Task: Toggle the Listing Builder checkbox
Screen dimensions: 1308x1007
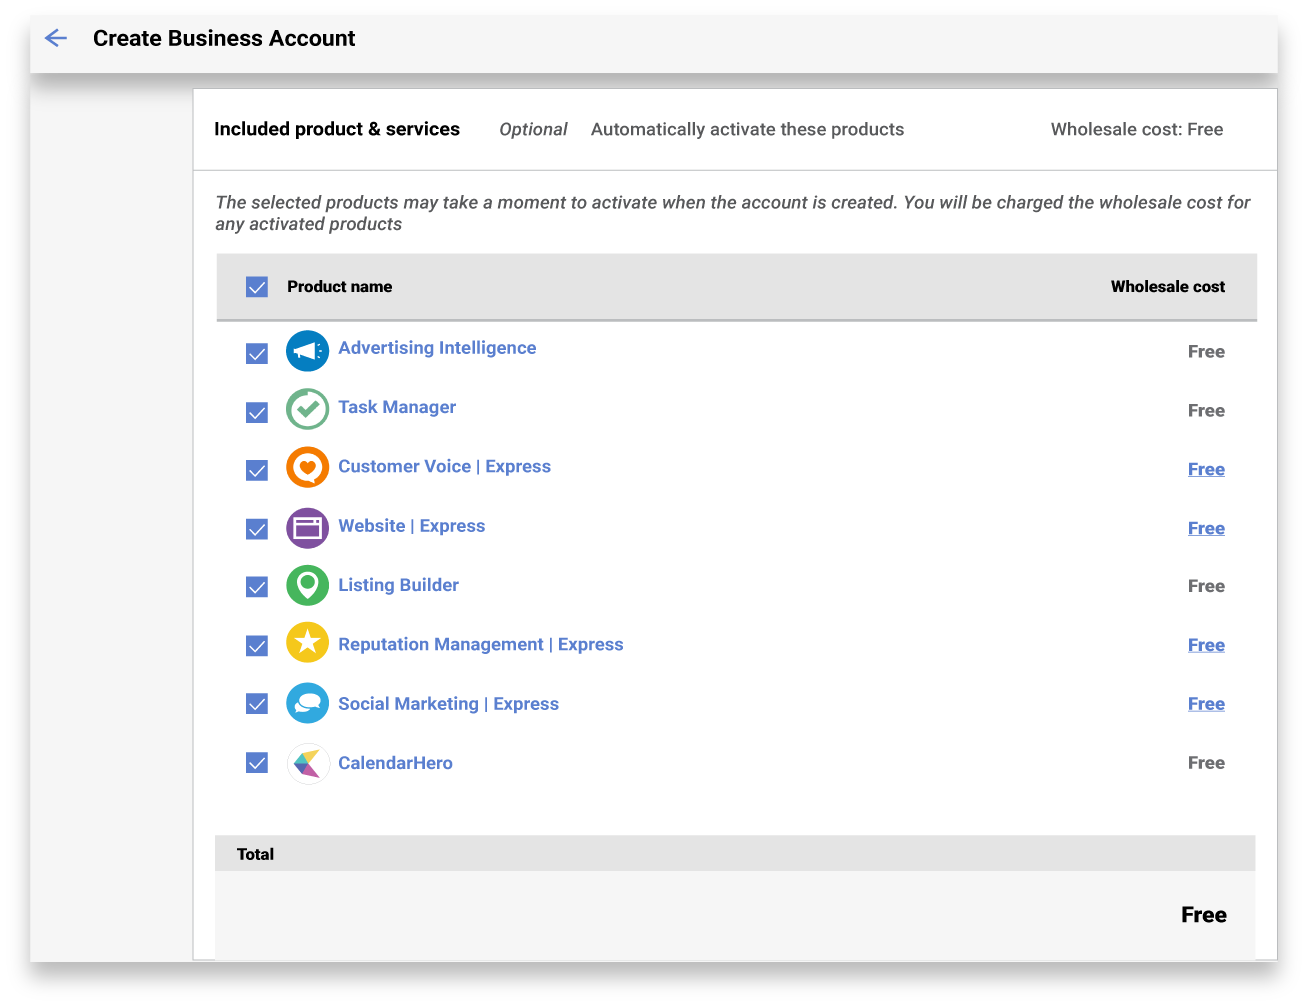Action: point(257,587)
